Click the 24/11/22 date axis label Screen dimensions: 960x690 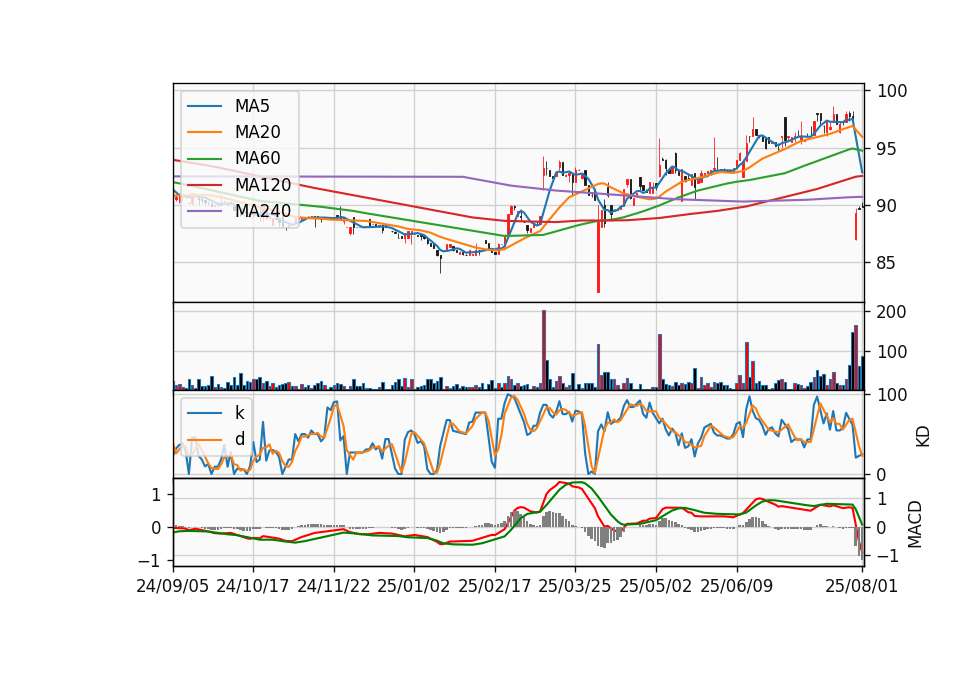pyautogui.click(x=334, y=586)
